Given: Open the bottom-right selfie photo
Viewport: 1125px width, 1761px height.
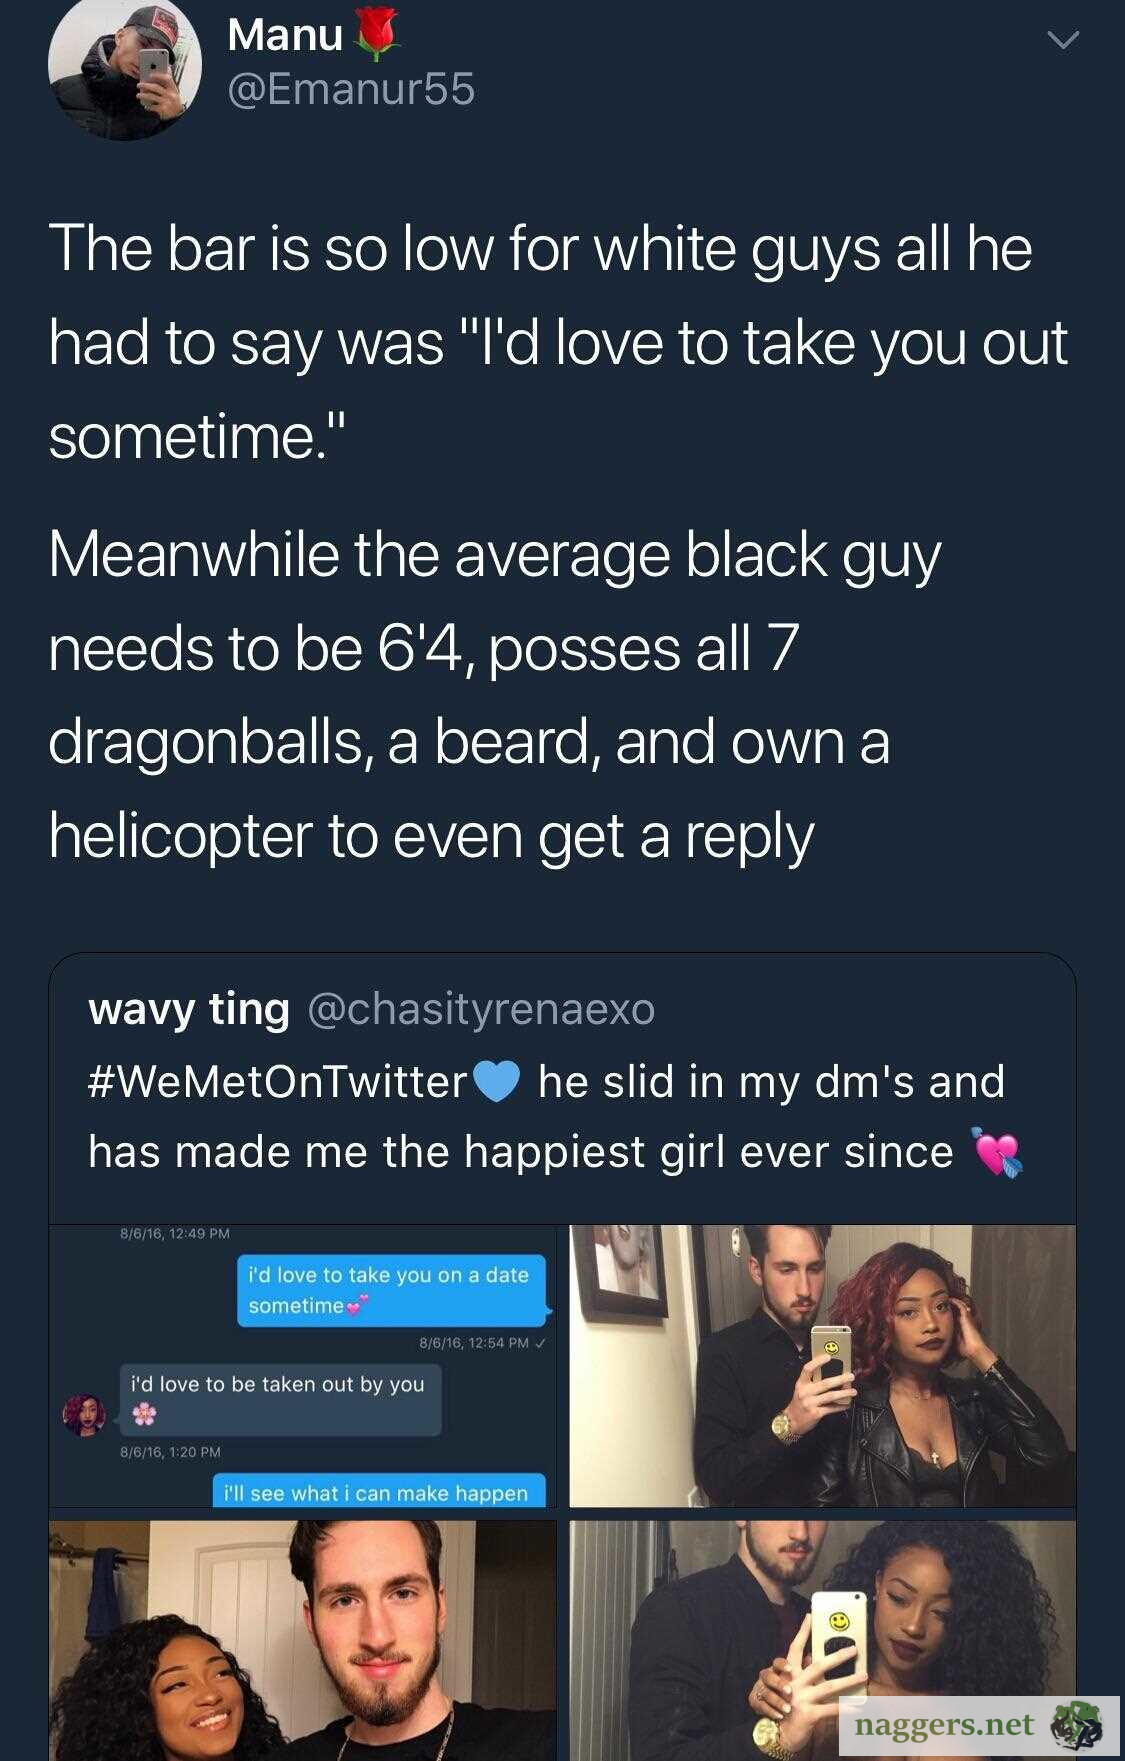Looking at the screenshot, I should [x=823, y=1641].
